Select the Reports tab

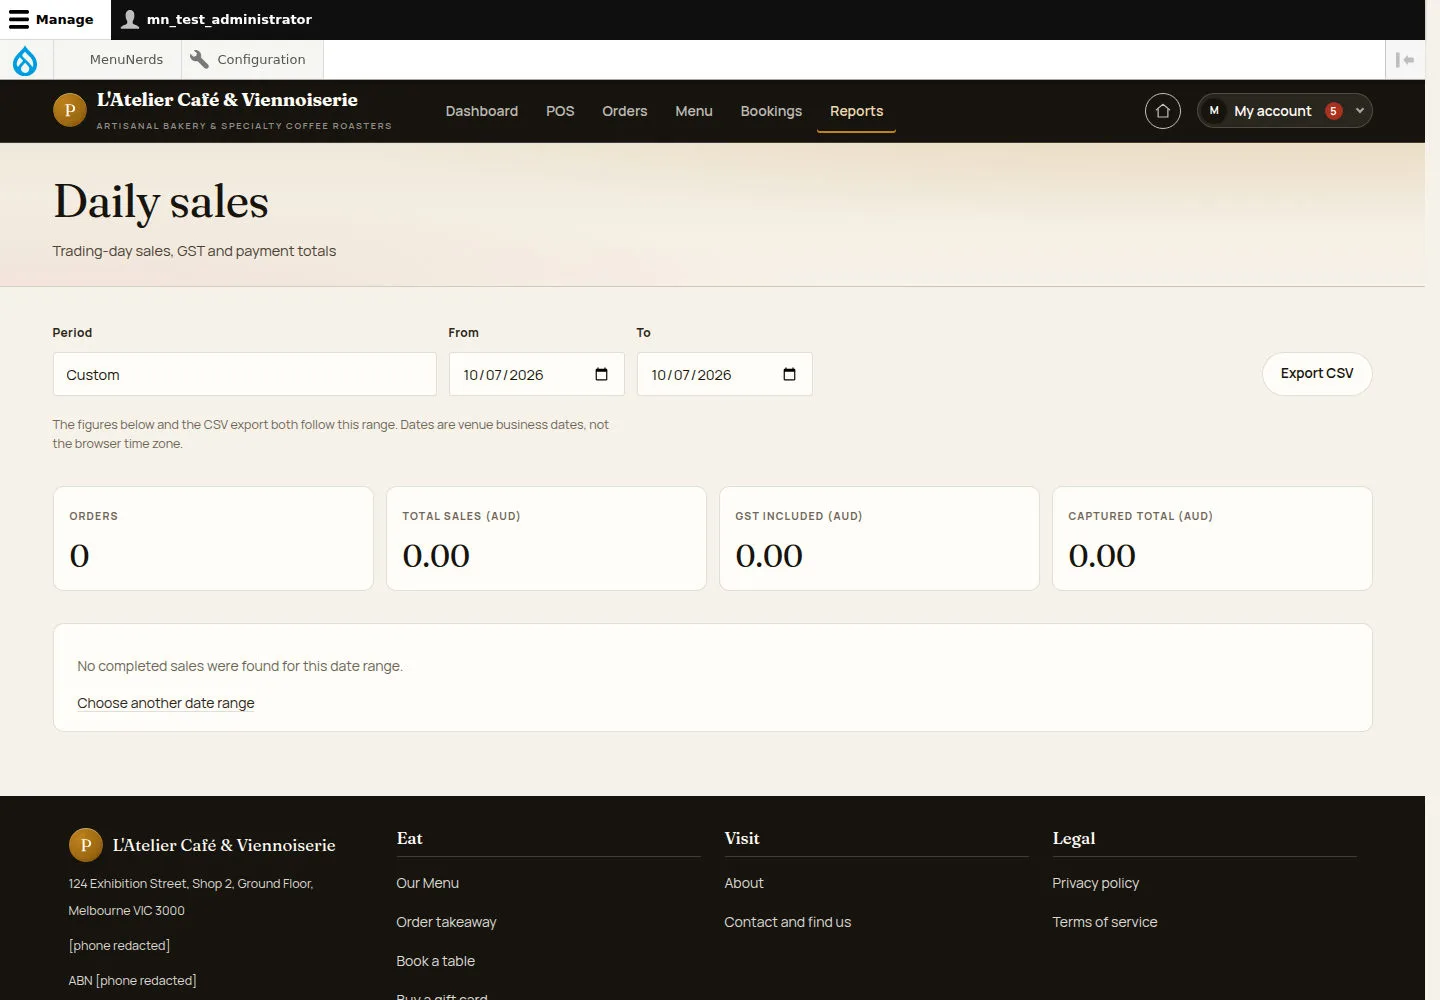tap(857, 111)
